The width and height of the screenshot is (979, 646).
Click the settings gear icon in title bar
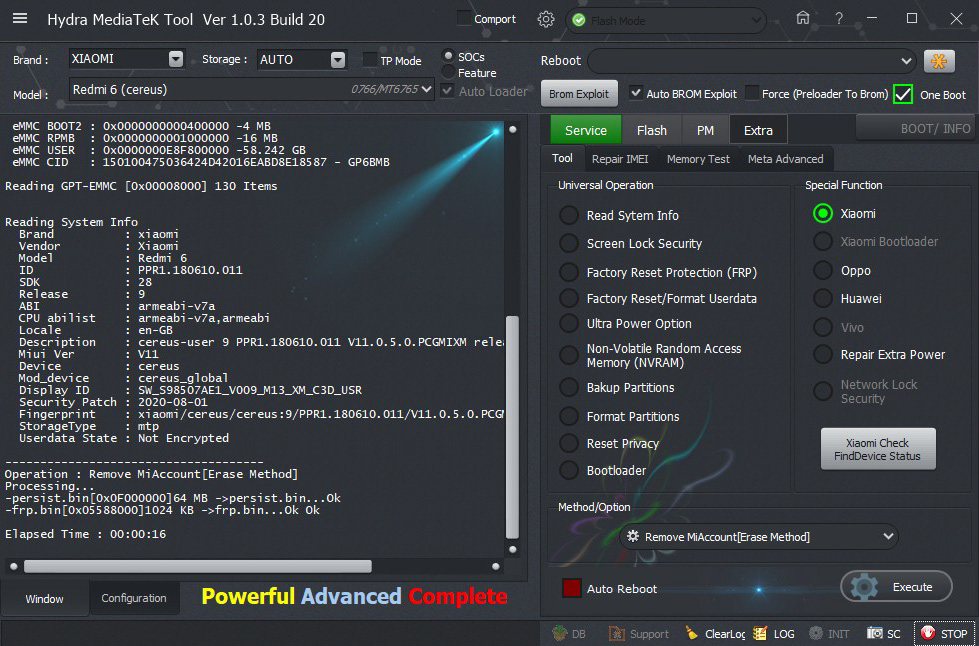(545, 19)
